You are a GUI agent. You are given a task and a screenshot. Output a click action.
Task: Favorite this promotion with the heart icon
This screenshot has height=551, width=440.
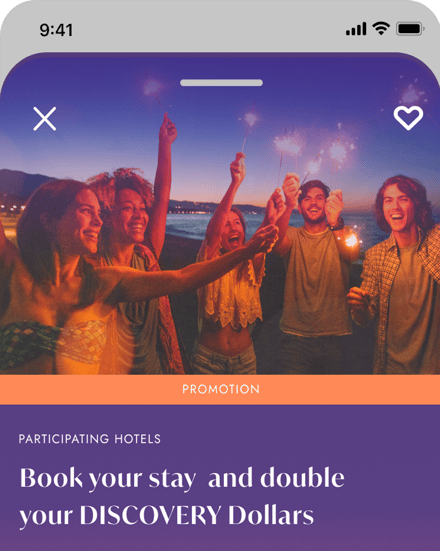(x=408, y=118)
